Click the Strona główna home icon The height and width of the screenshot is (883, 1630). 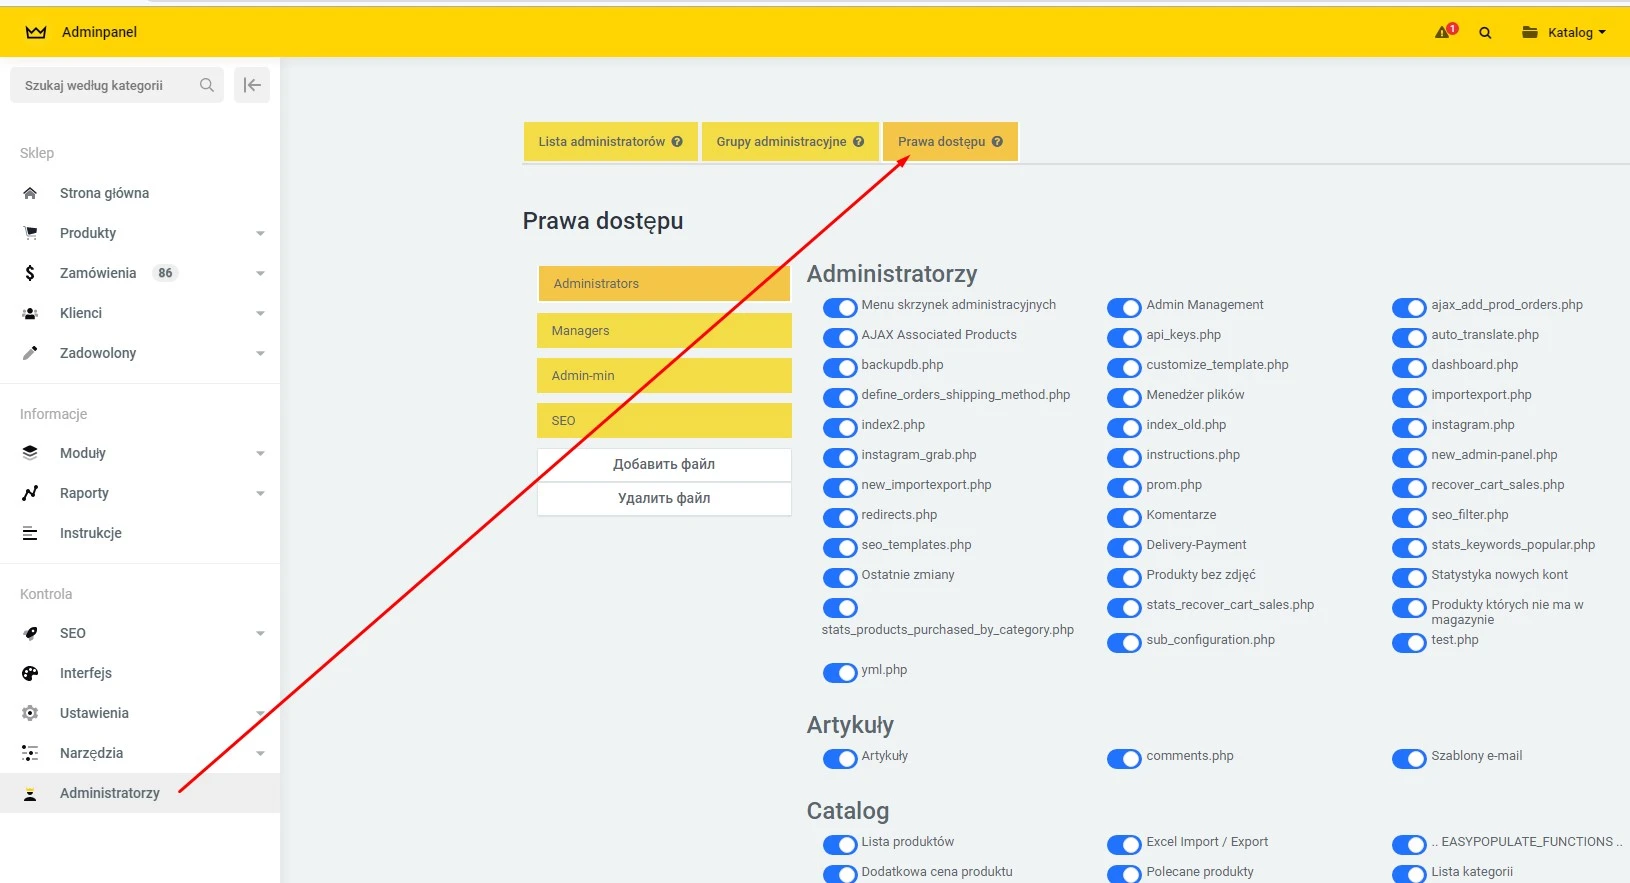[x=30, y=193]
